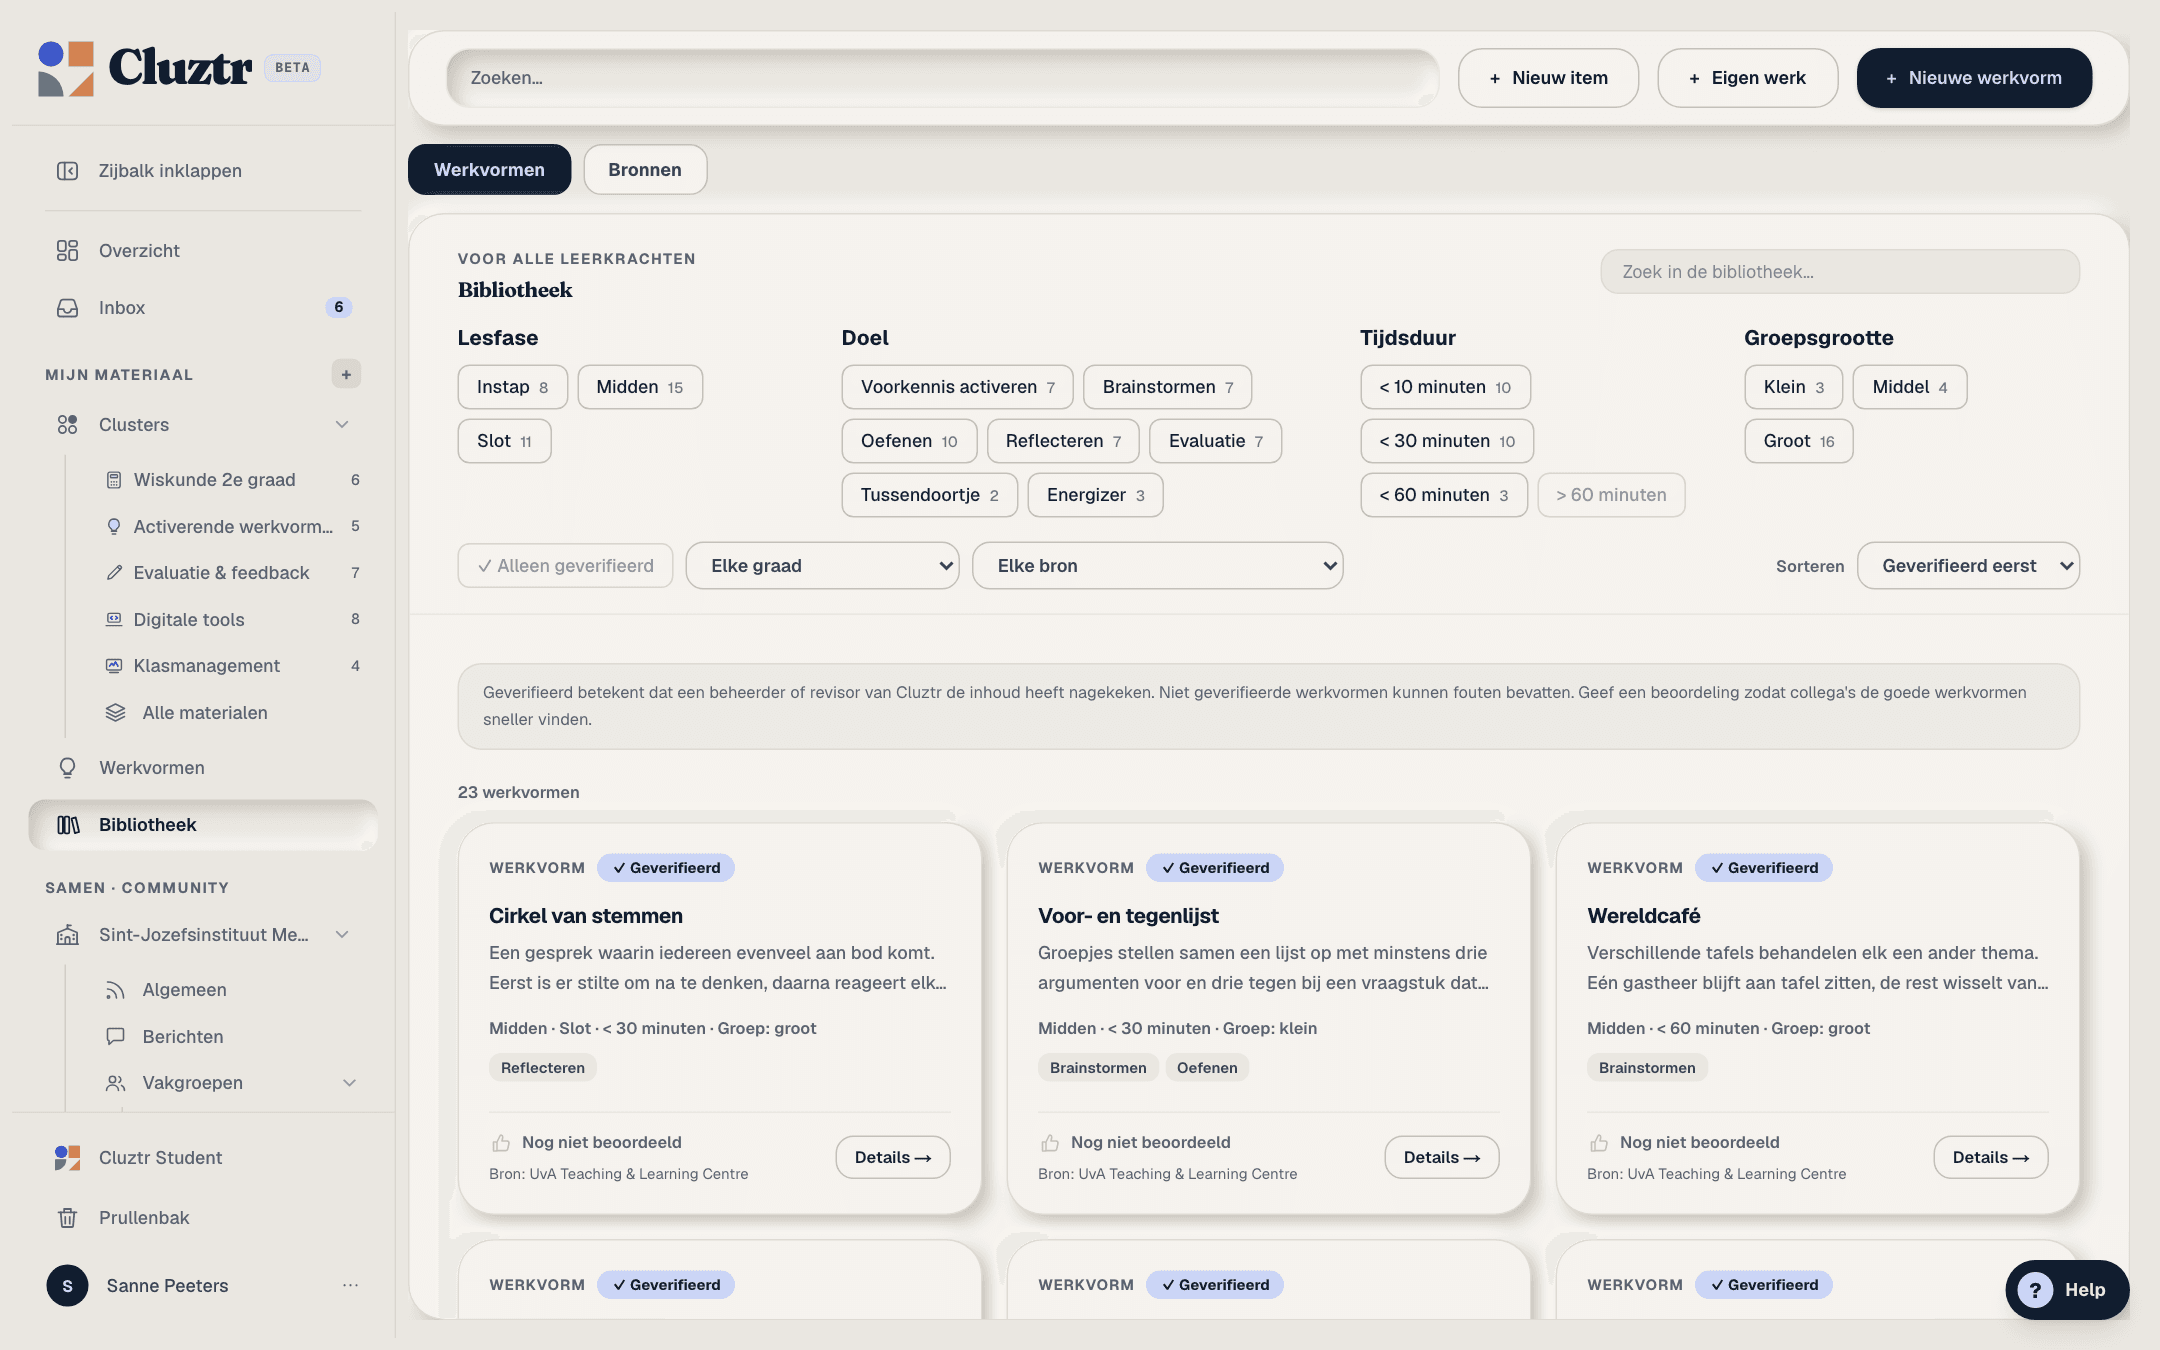
Task: Click thumbs-up icon on Cirkel van stemmen card
Action: click(501, 1143)
